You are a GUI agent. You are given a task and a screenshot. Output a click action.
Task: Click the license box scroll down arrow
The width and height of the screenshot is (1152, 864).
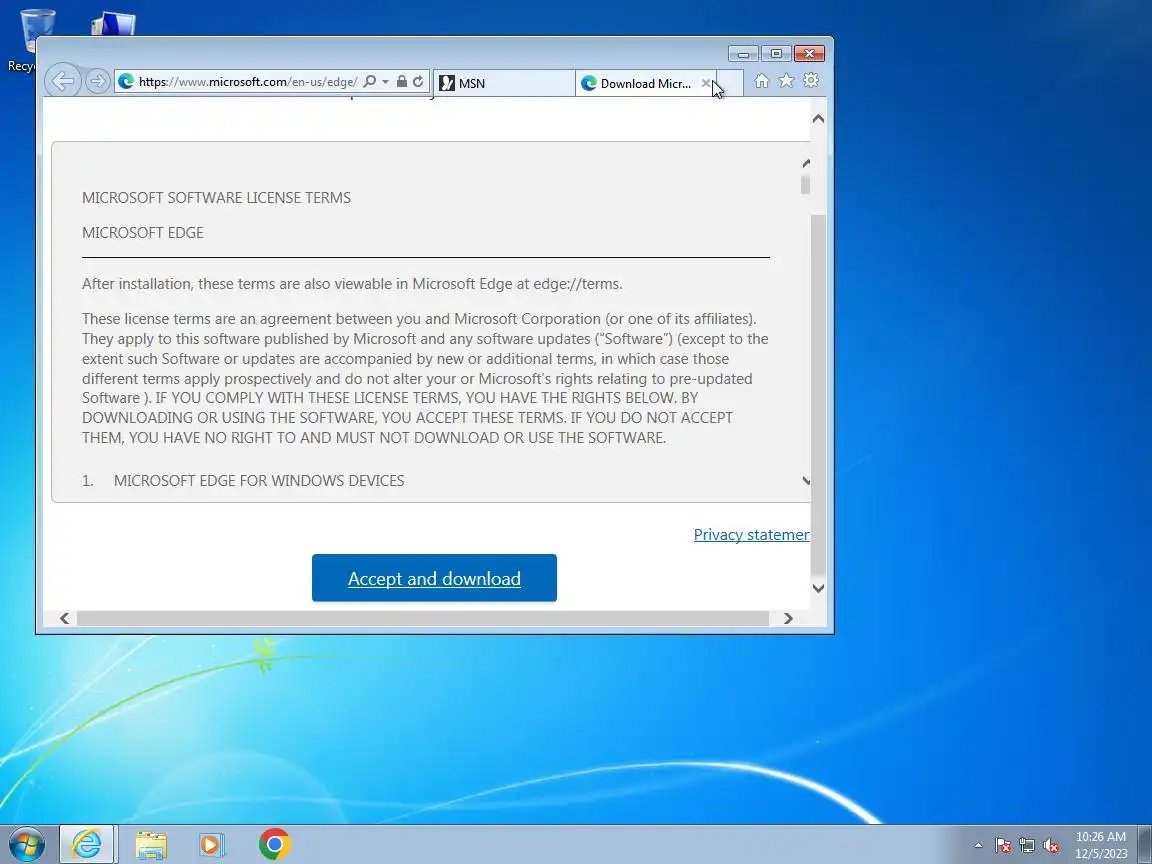point(806,480)
